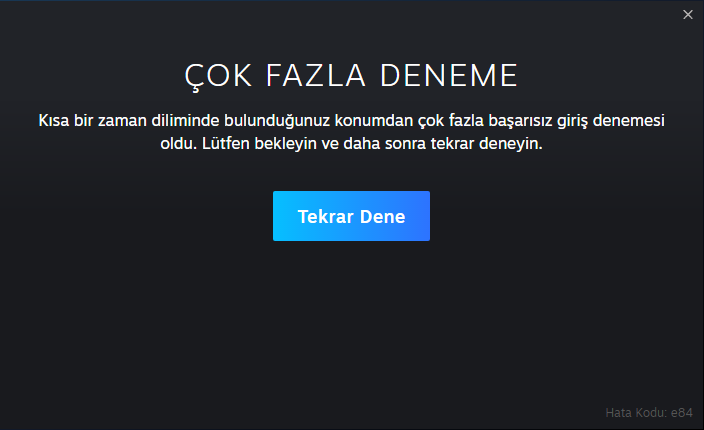Click the word FAZLA in the heading
Image resolution: width=704 pixels, height=430 pixels.
[x=316, y=75]
